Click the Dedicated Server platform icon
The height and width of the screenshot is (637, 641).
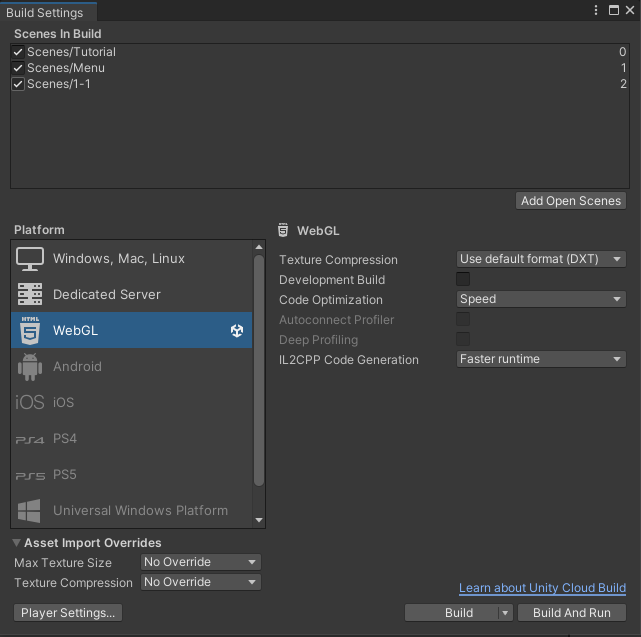(30, 295)
